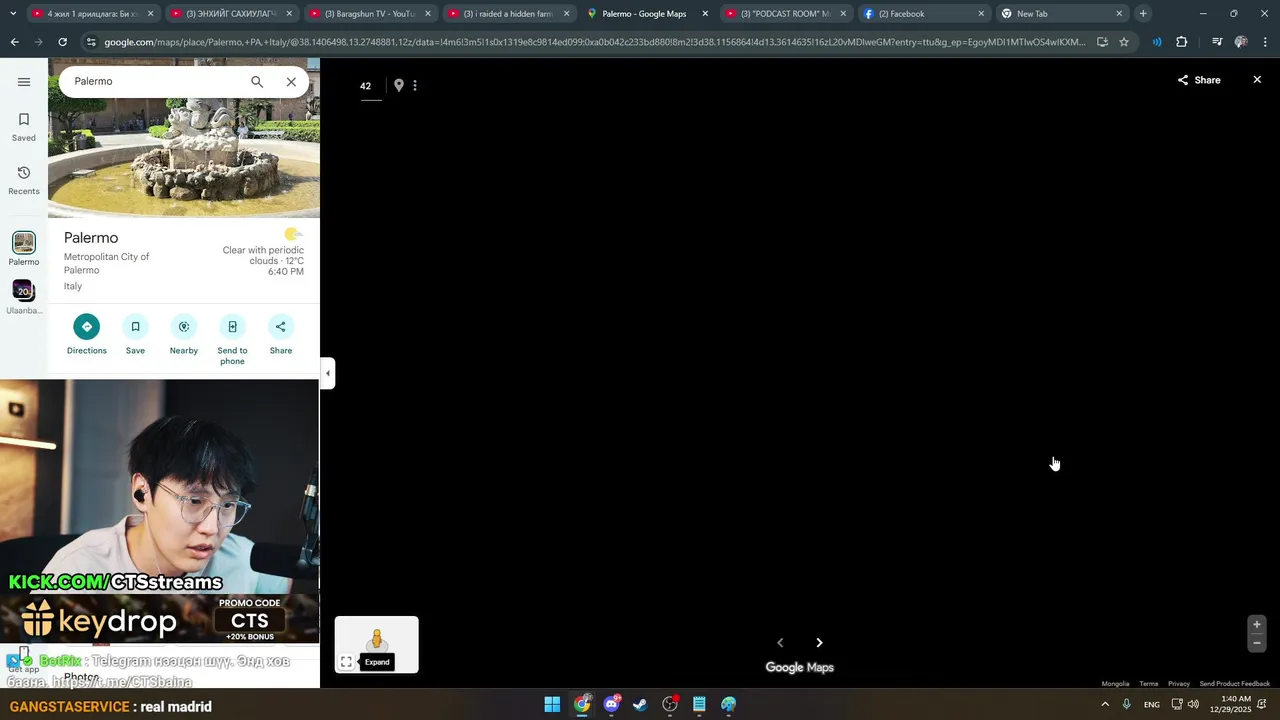
Task: Click the install app icon in address bar
Action: click(x=1102, y=42)
